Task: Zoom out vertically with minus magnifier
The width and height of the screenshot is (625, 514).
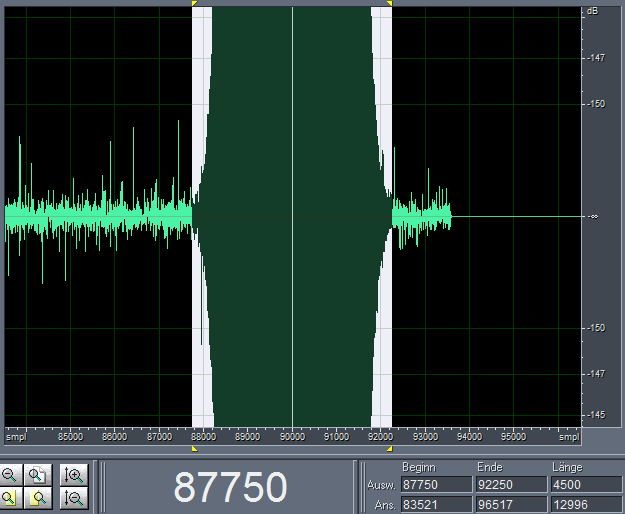Action: click(x=74, y=498)
